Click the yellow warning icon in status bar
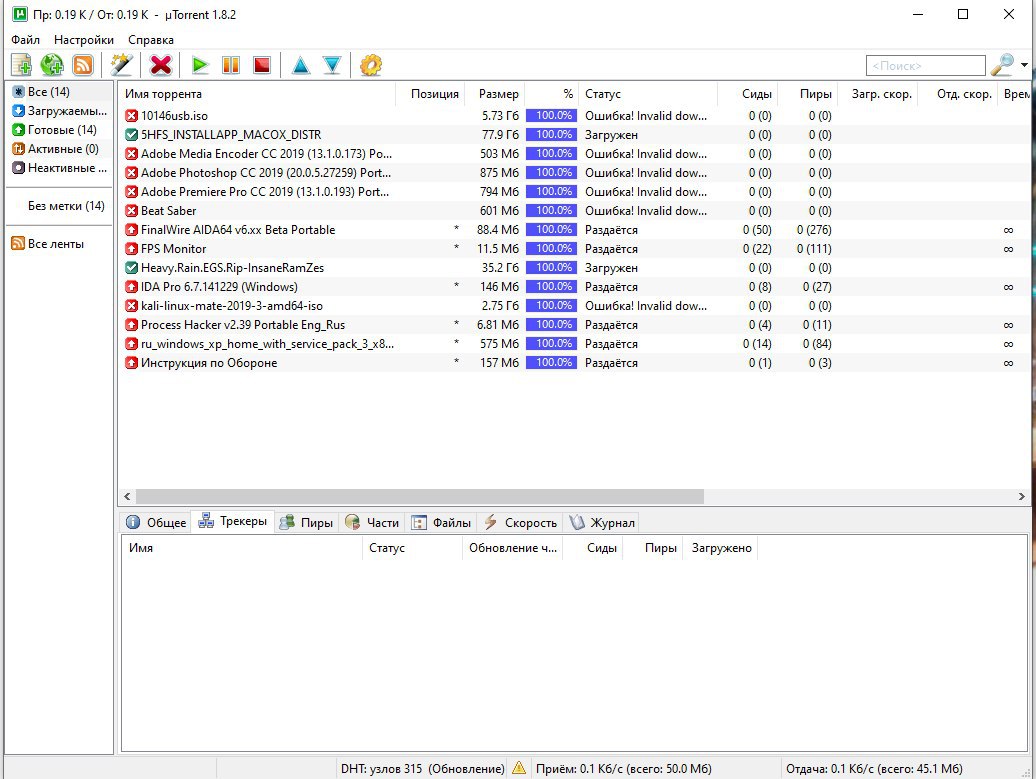Screen dimensions: 1036x779 519,768
